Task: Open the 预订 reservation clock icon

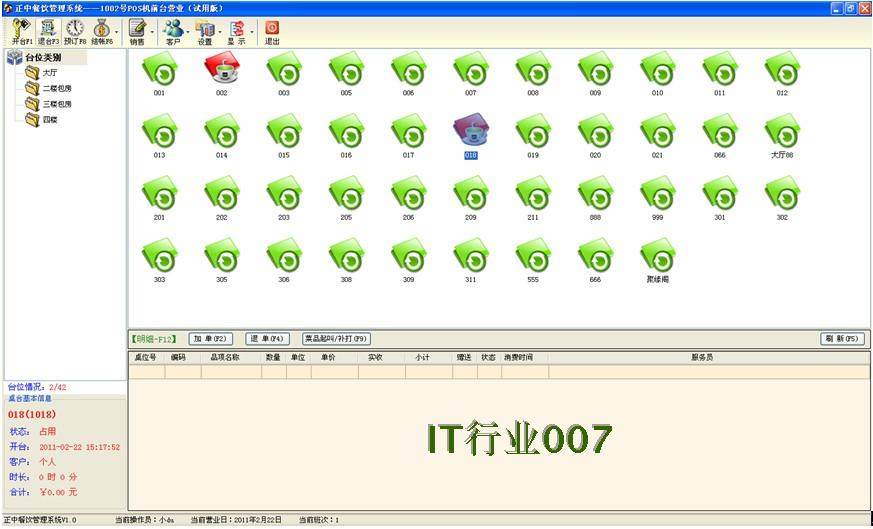Action: point(75,29)
